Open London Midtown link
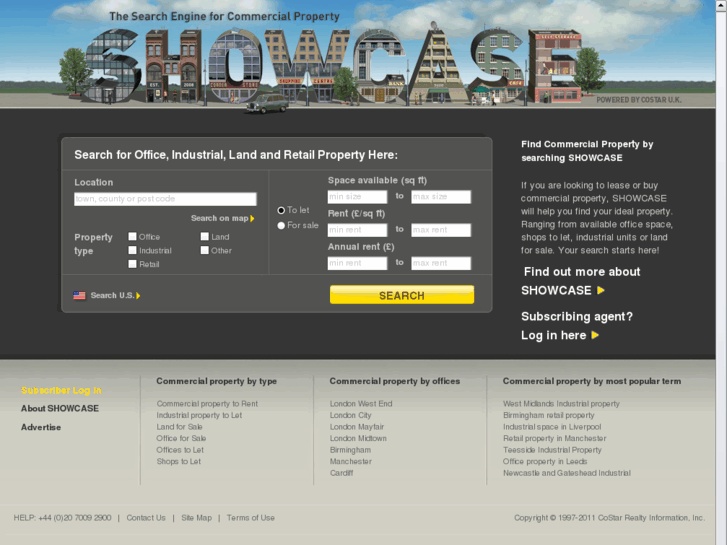The width and height of the screenshot is (727, 545). [358, 439]
